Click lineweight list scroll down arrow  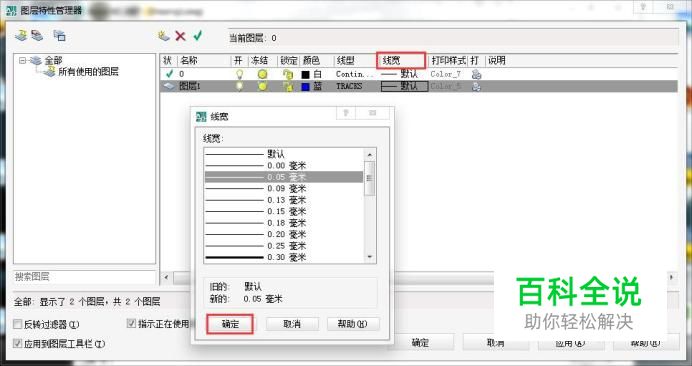pos(369,257)
